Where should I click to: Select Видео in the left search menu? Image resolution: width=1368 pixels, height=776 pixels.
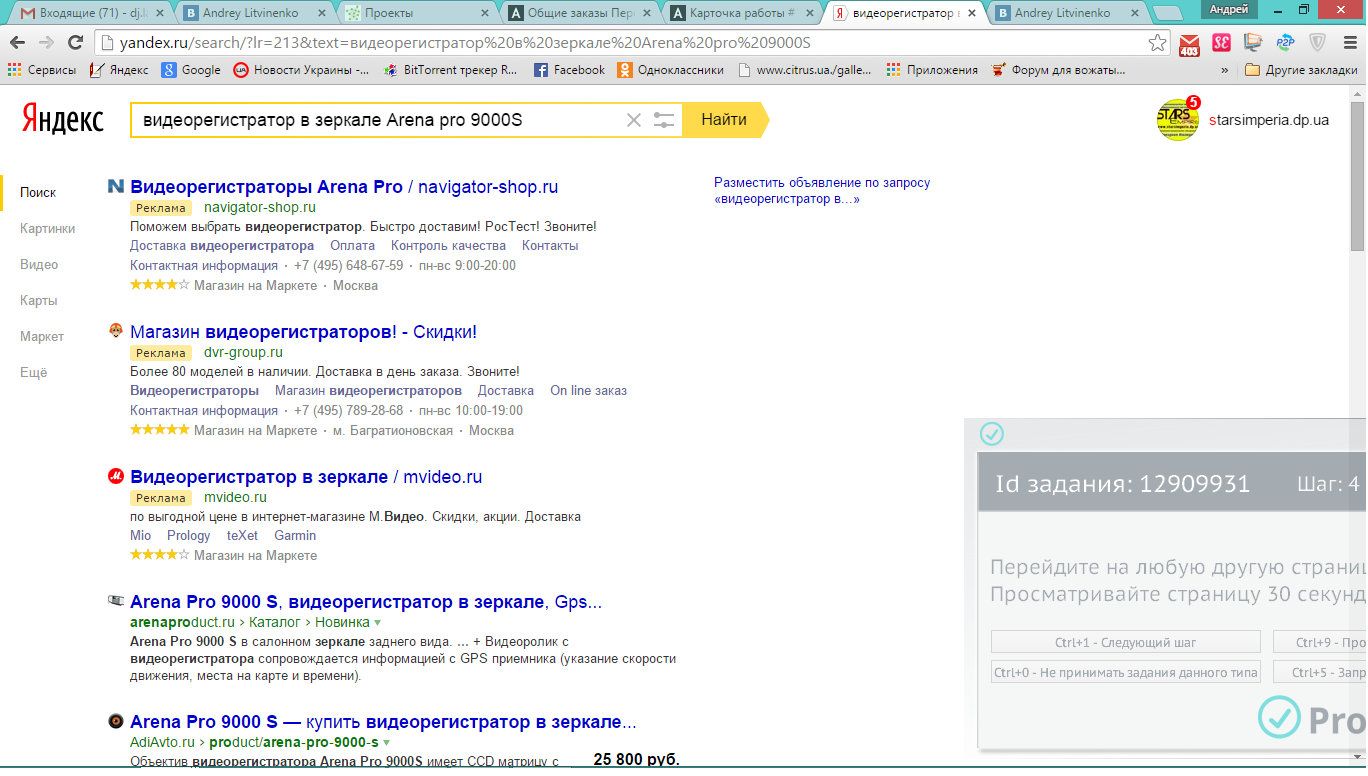pos(39,264)
